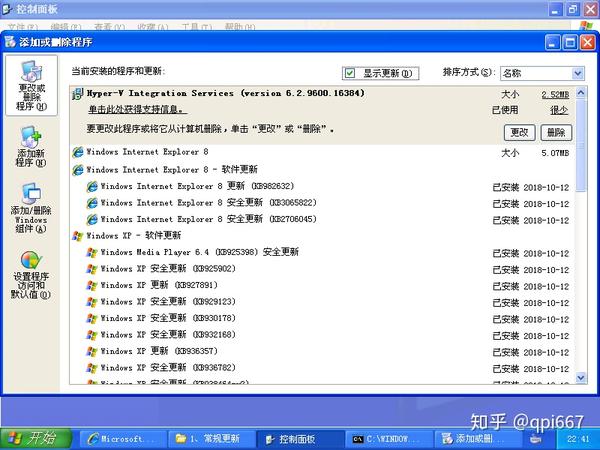Viewport: 600px width, 450px height.
Task: Select the Windows XP KB930178 update icon
Action: tap(92, 318)
